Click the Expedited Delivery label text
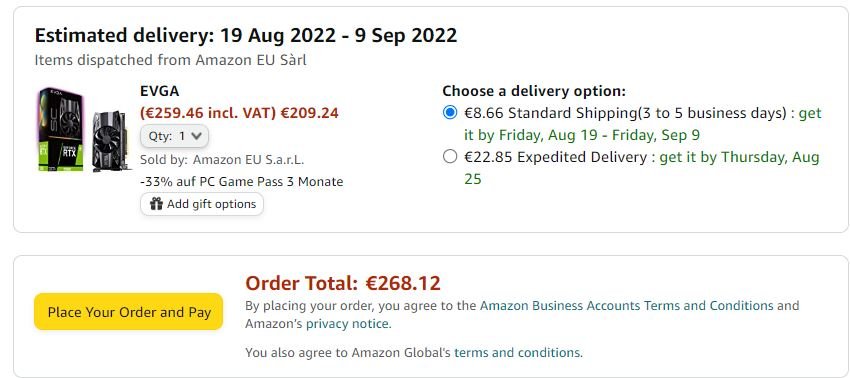Viewport: 850px width, 378px height. point(582,157)
